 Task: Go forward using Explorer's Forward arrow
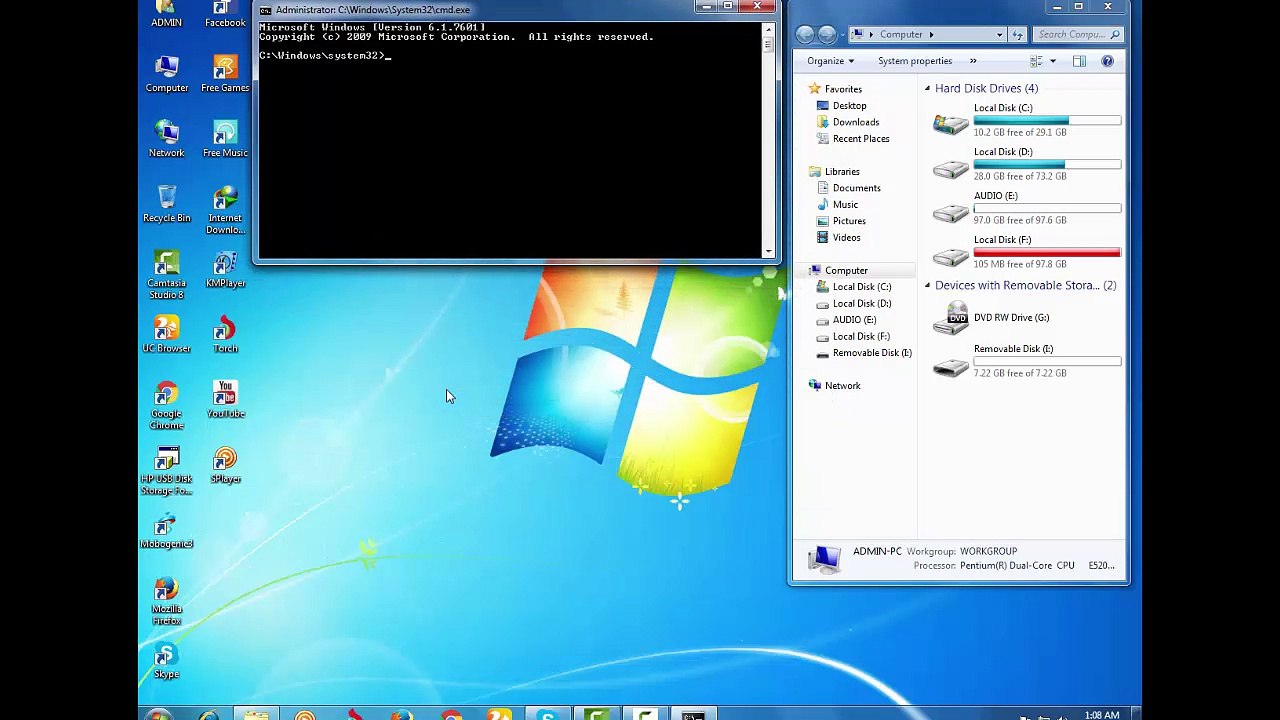[x=826, y=34]
